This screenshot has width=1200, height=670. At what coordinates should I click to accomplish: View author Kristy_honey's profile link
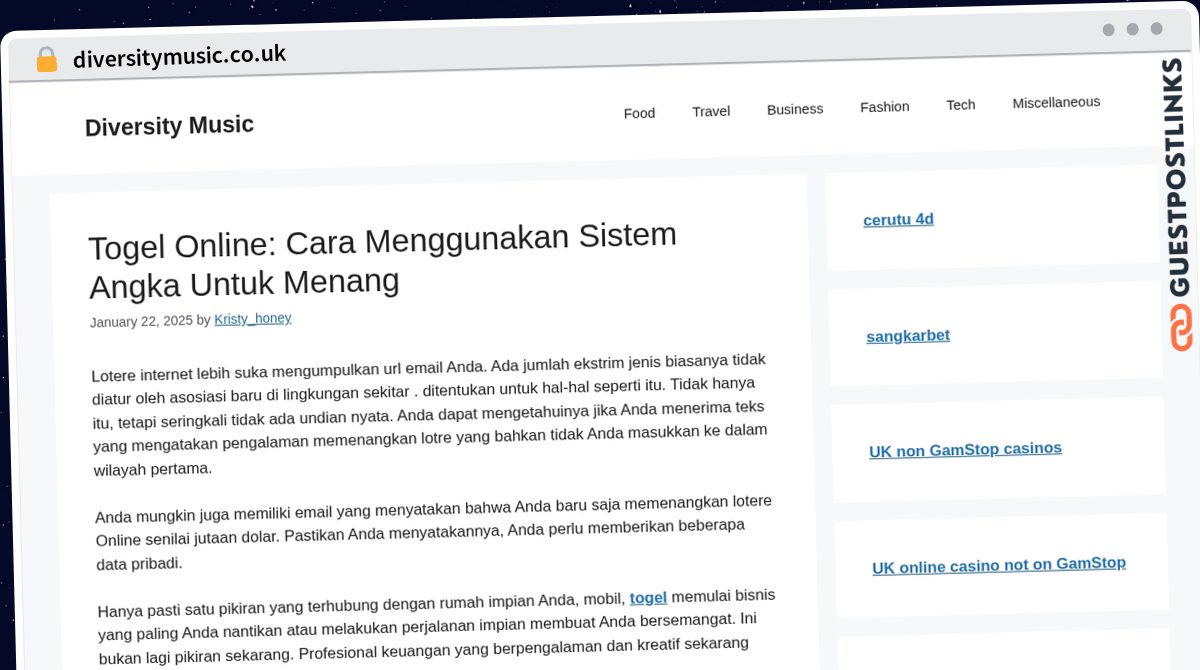click(x=253, y=319)
